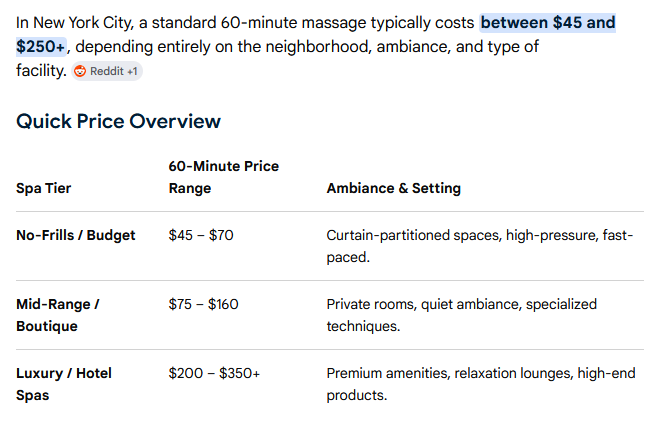
Task: Click the private rooms, quiet ambiance description
Action: [461, 315]
